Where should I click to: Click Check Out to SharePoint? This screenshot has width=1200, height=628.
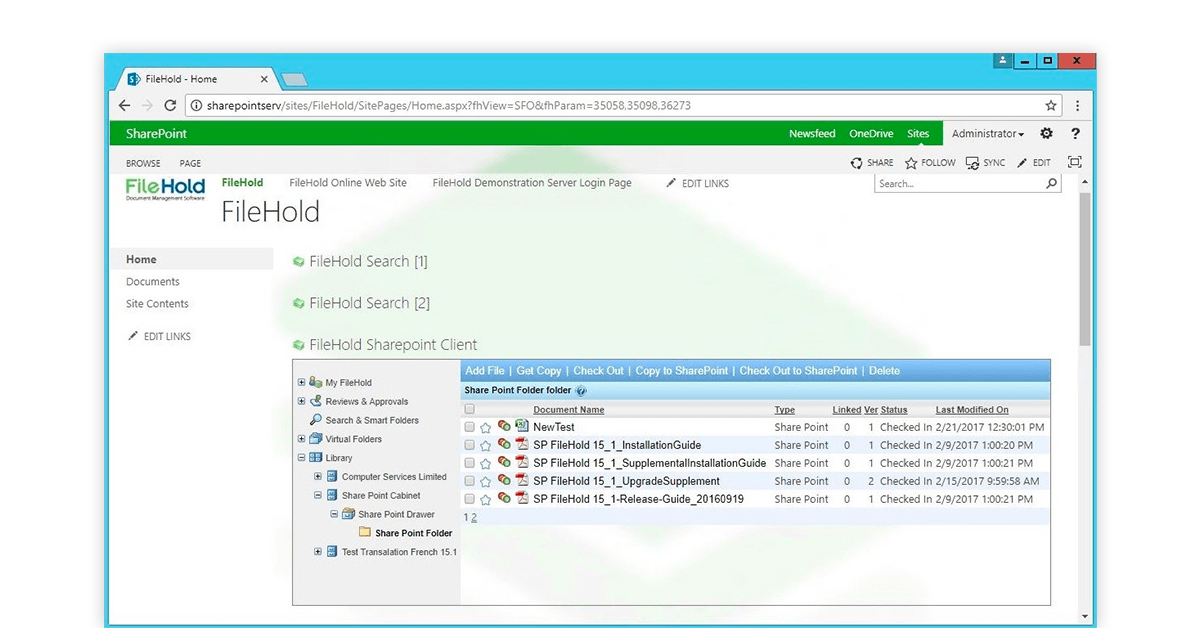click(798, 371)
